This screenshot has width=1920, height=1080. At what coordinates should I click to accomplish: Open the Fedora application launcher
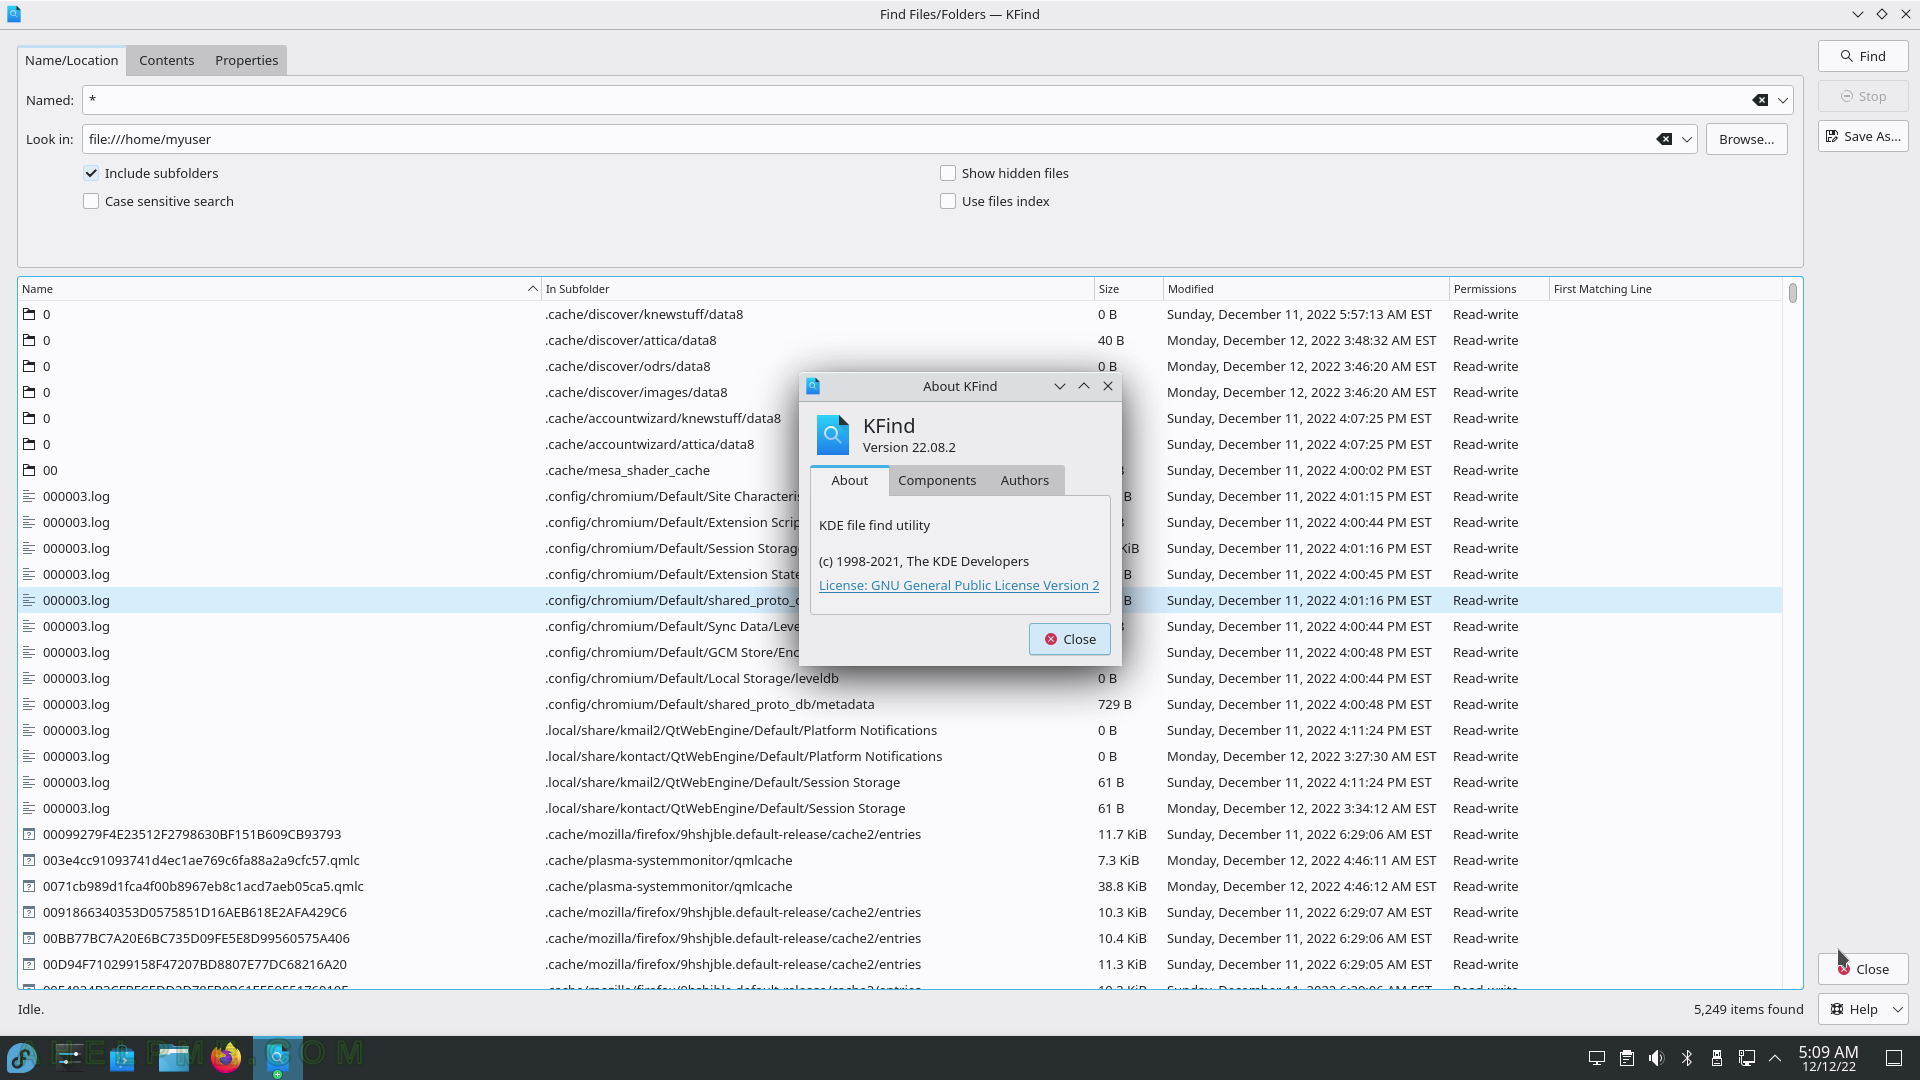click(22, 1057)
